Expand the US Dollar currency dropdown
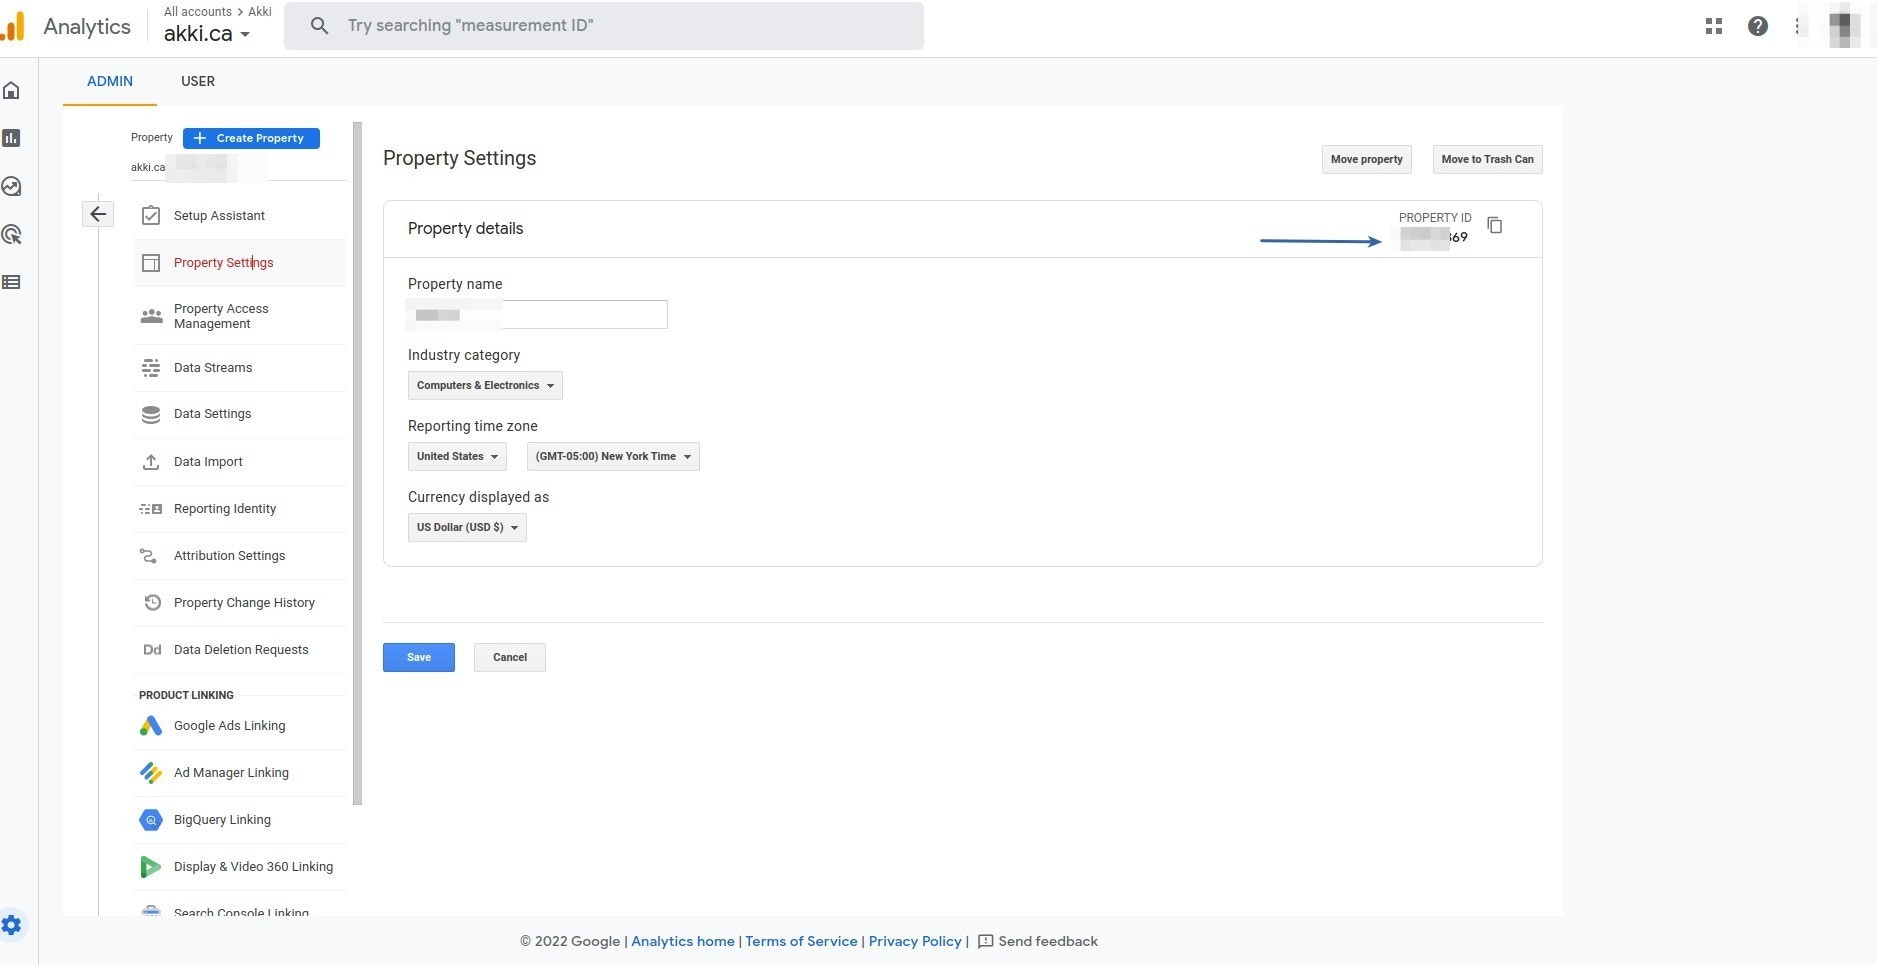This screenshot has width=1877, height=965. tap(467, 527)
